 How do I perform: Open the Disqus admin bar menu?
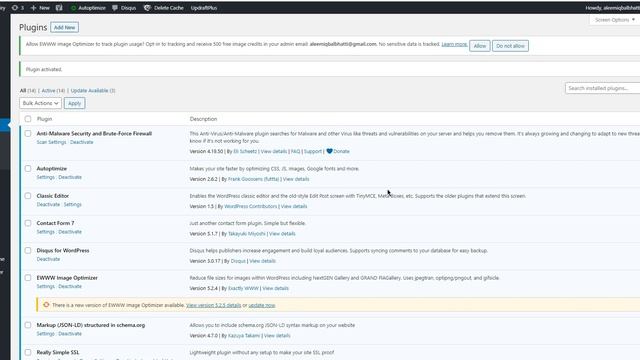124,8
